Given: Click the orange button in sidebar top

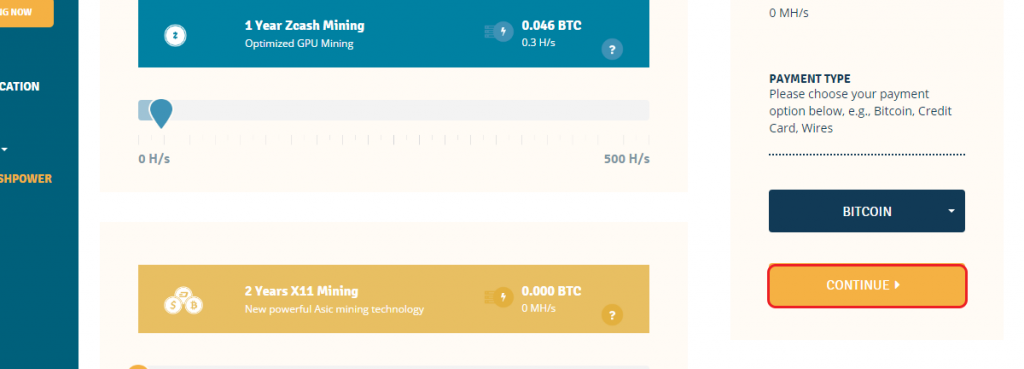Looking at the screenshot, I should pyautogui.click(x=27, y=12).
